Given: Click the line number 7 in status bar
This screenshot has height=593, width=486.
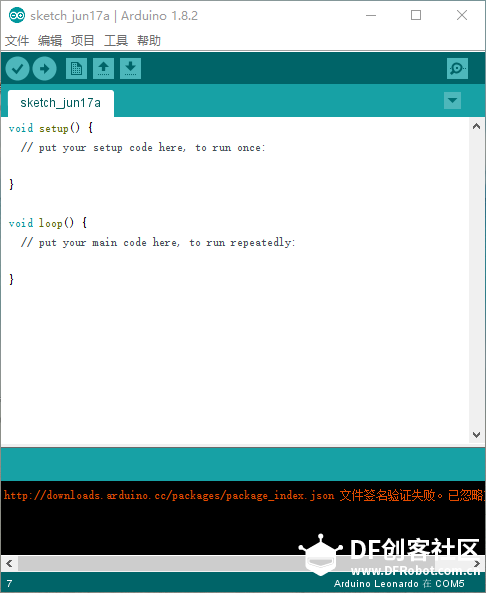Looking at the screenshot, I should [x=9, y=584].
